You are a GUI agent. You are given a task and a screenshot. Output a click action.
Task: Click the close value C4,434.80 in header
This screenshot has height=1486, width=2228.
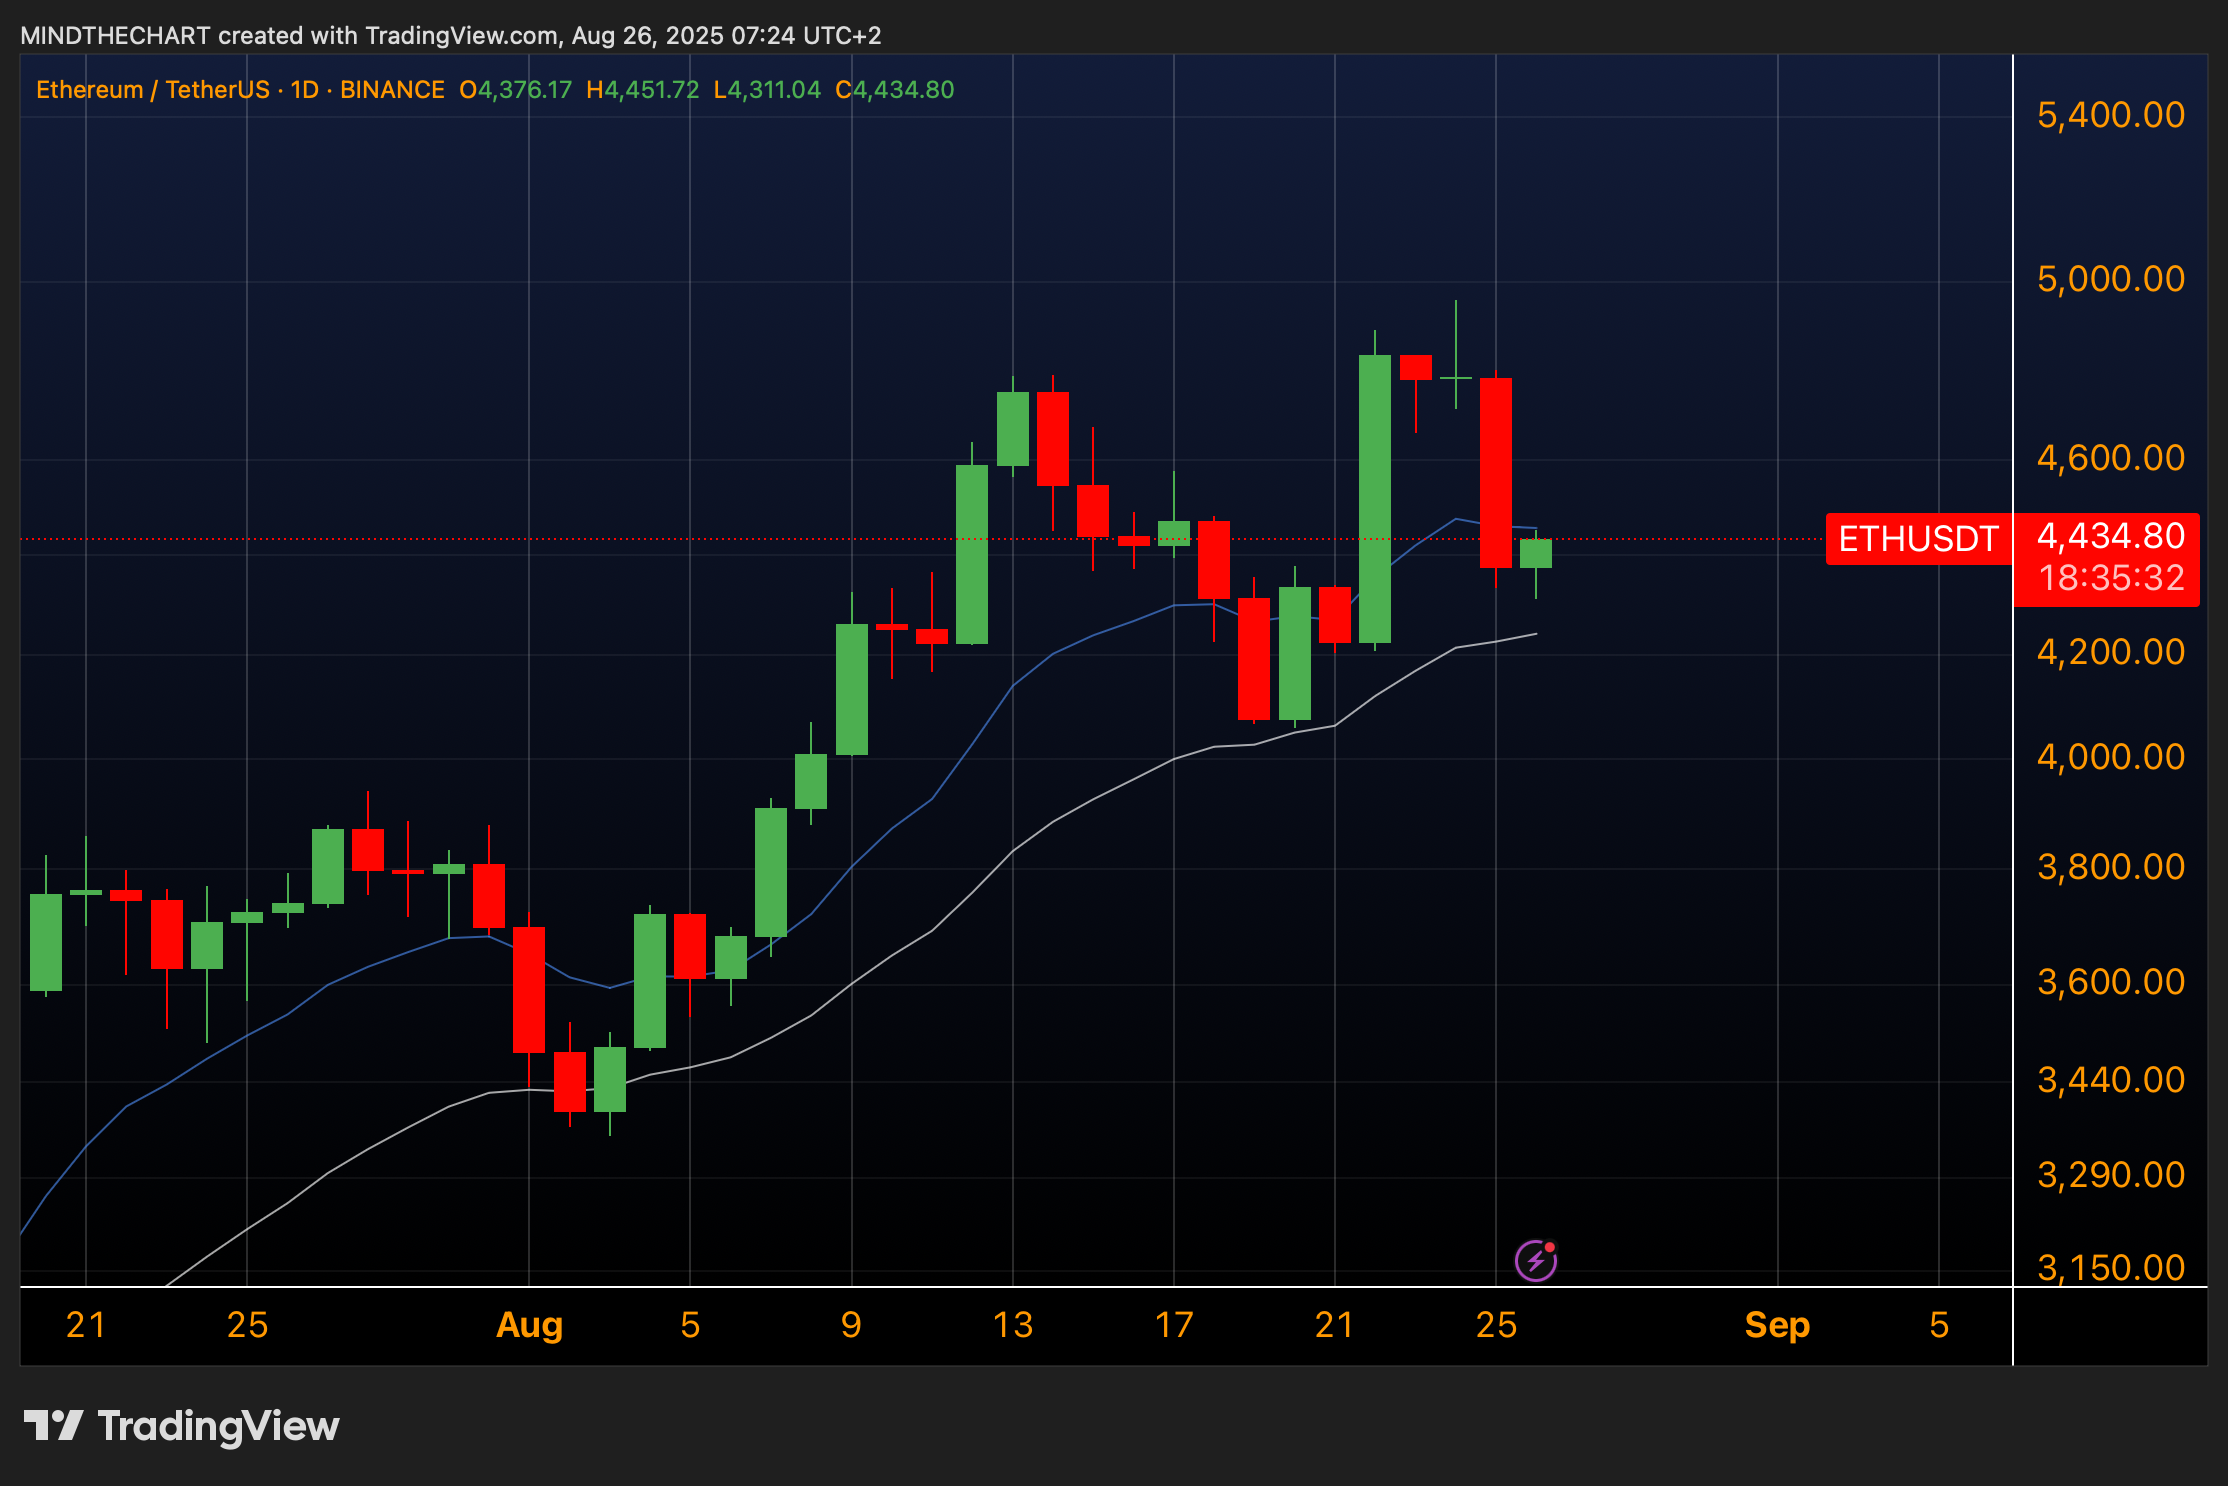(894, 90)
